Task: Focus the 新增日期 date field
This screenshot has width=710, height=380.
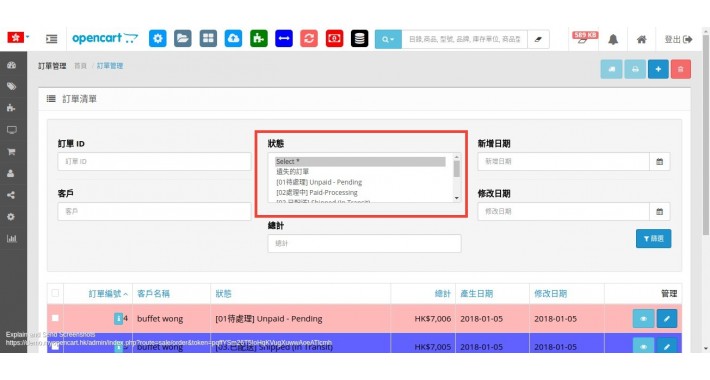Action: coord(563,162)
